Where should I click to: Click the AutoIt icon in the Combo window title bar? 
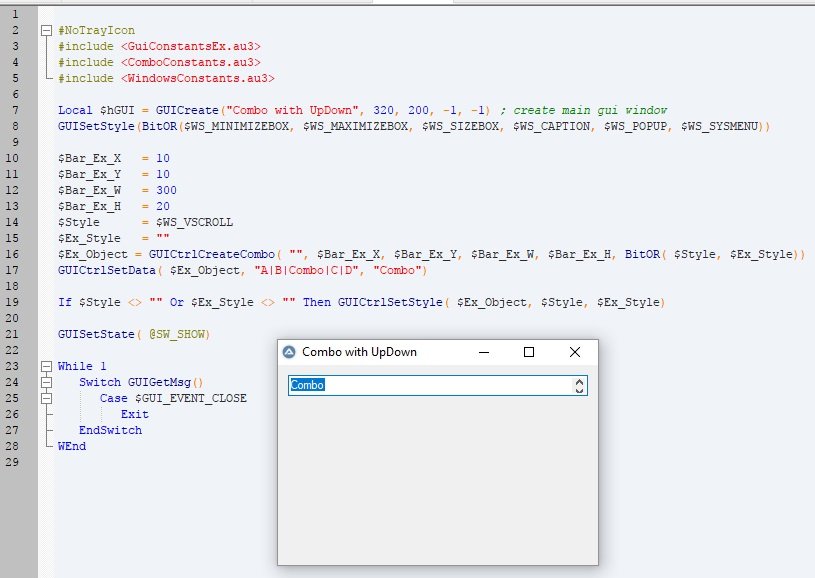tap(290, 352)
